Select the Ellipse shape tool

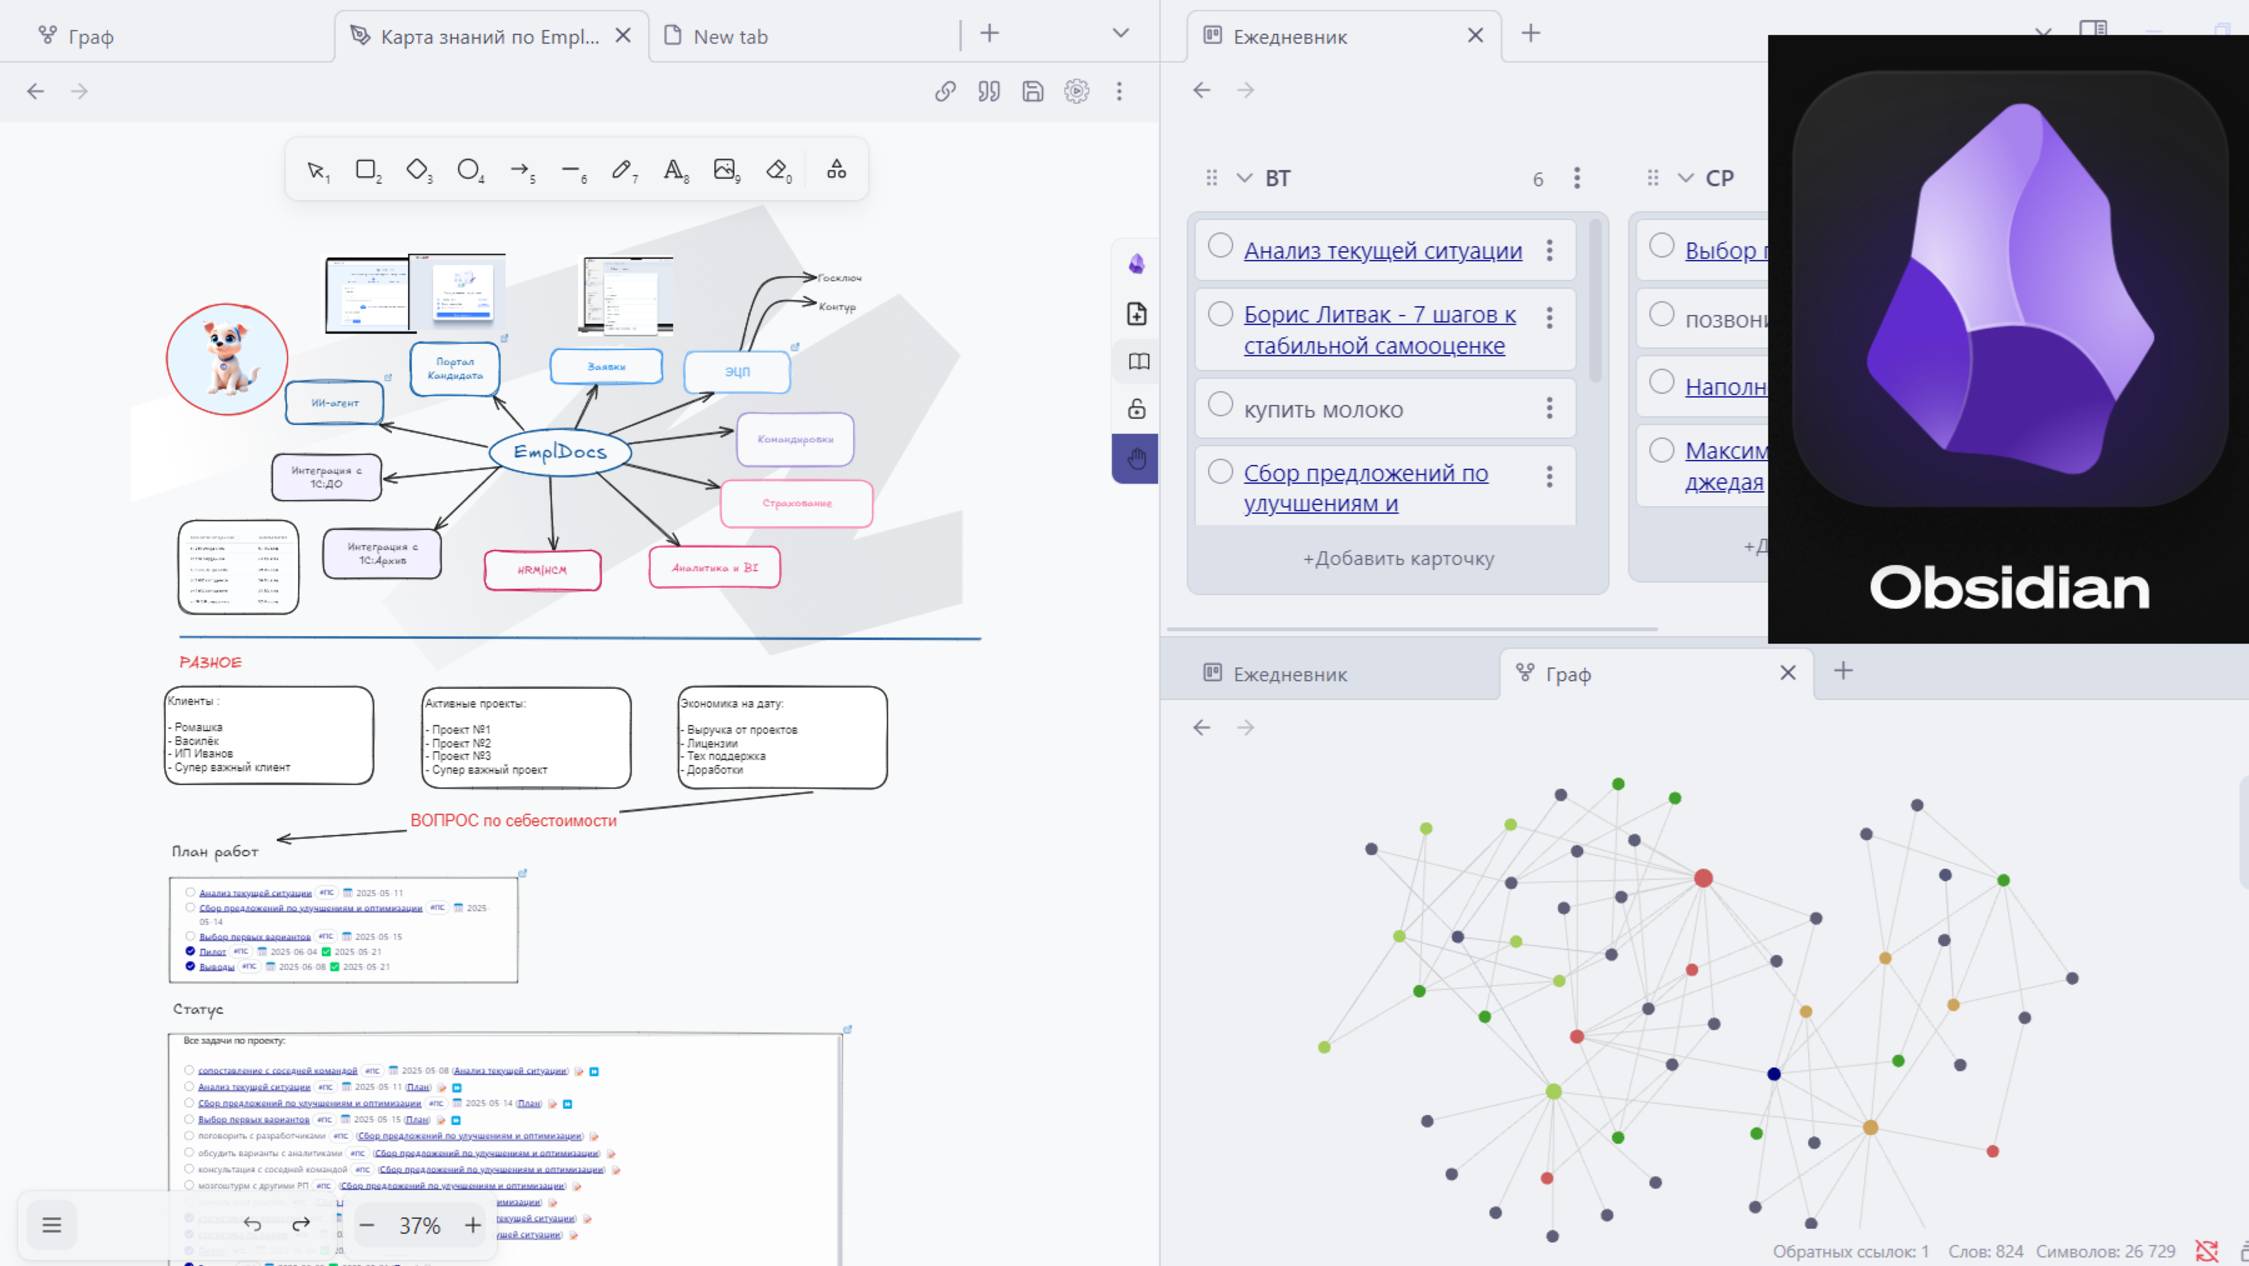(x=469, y=170)
